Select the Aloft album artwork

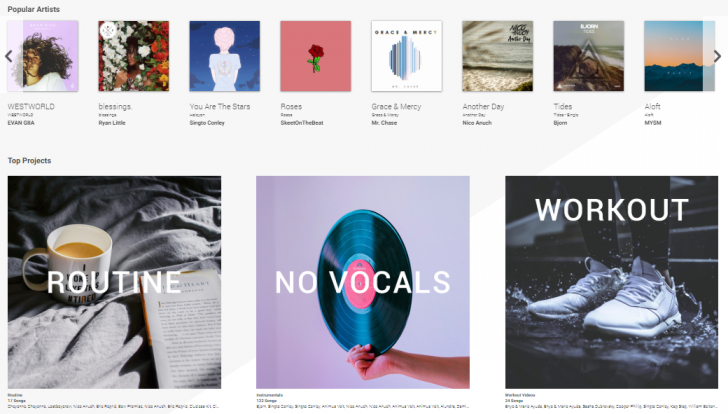[680, 56]
